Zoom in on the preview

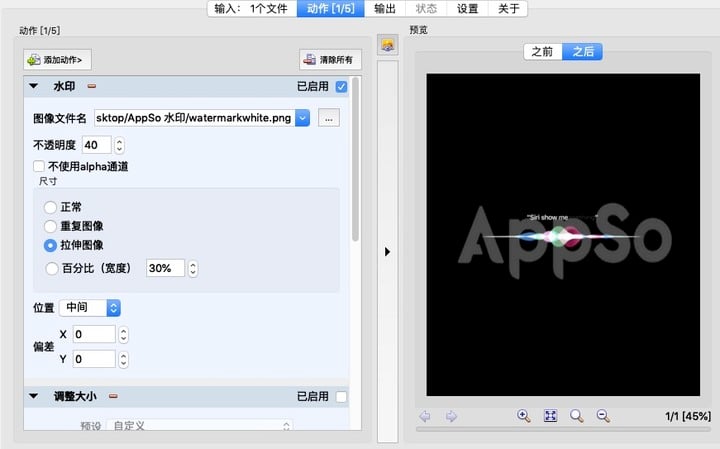[x=523, y=416]
